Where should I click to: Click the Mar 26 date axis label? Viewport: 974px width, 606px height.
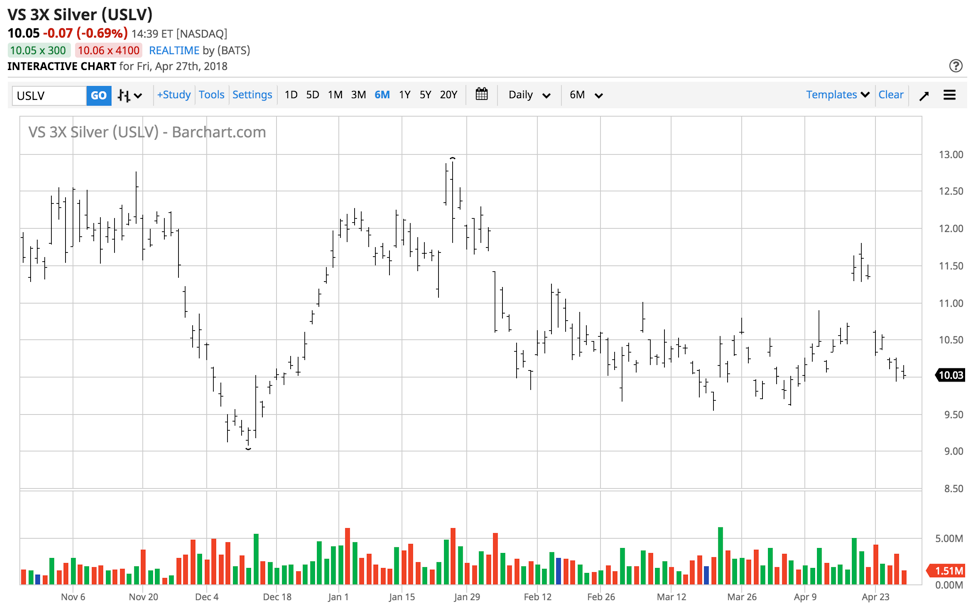(x=742, y=597)
